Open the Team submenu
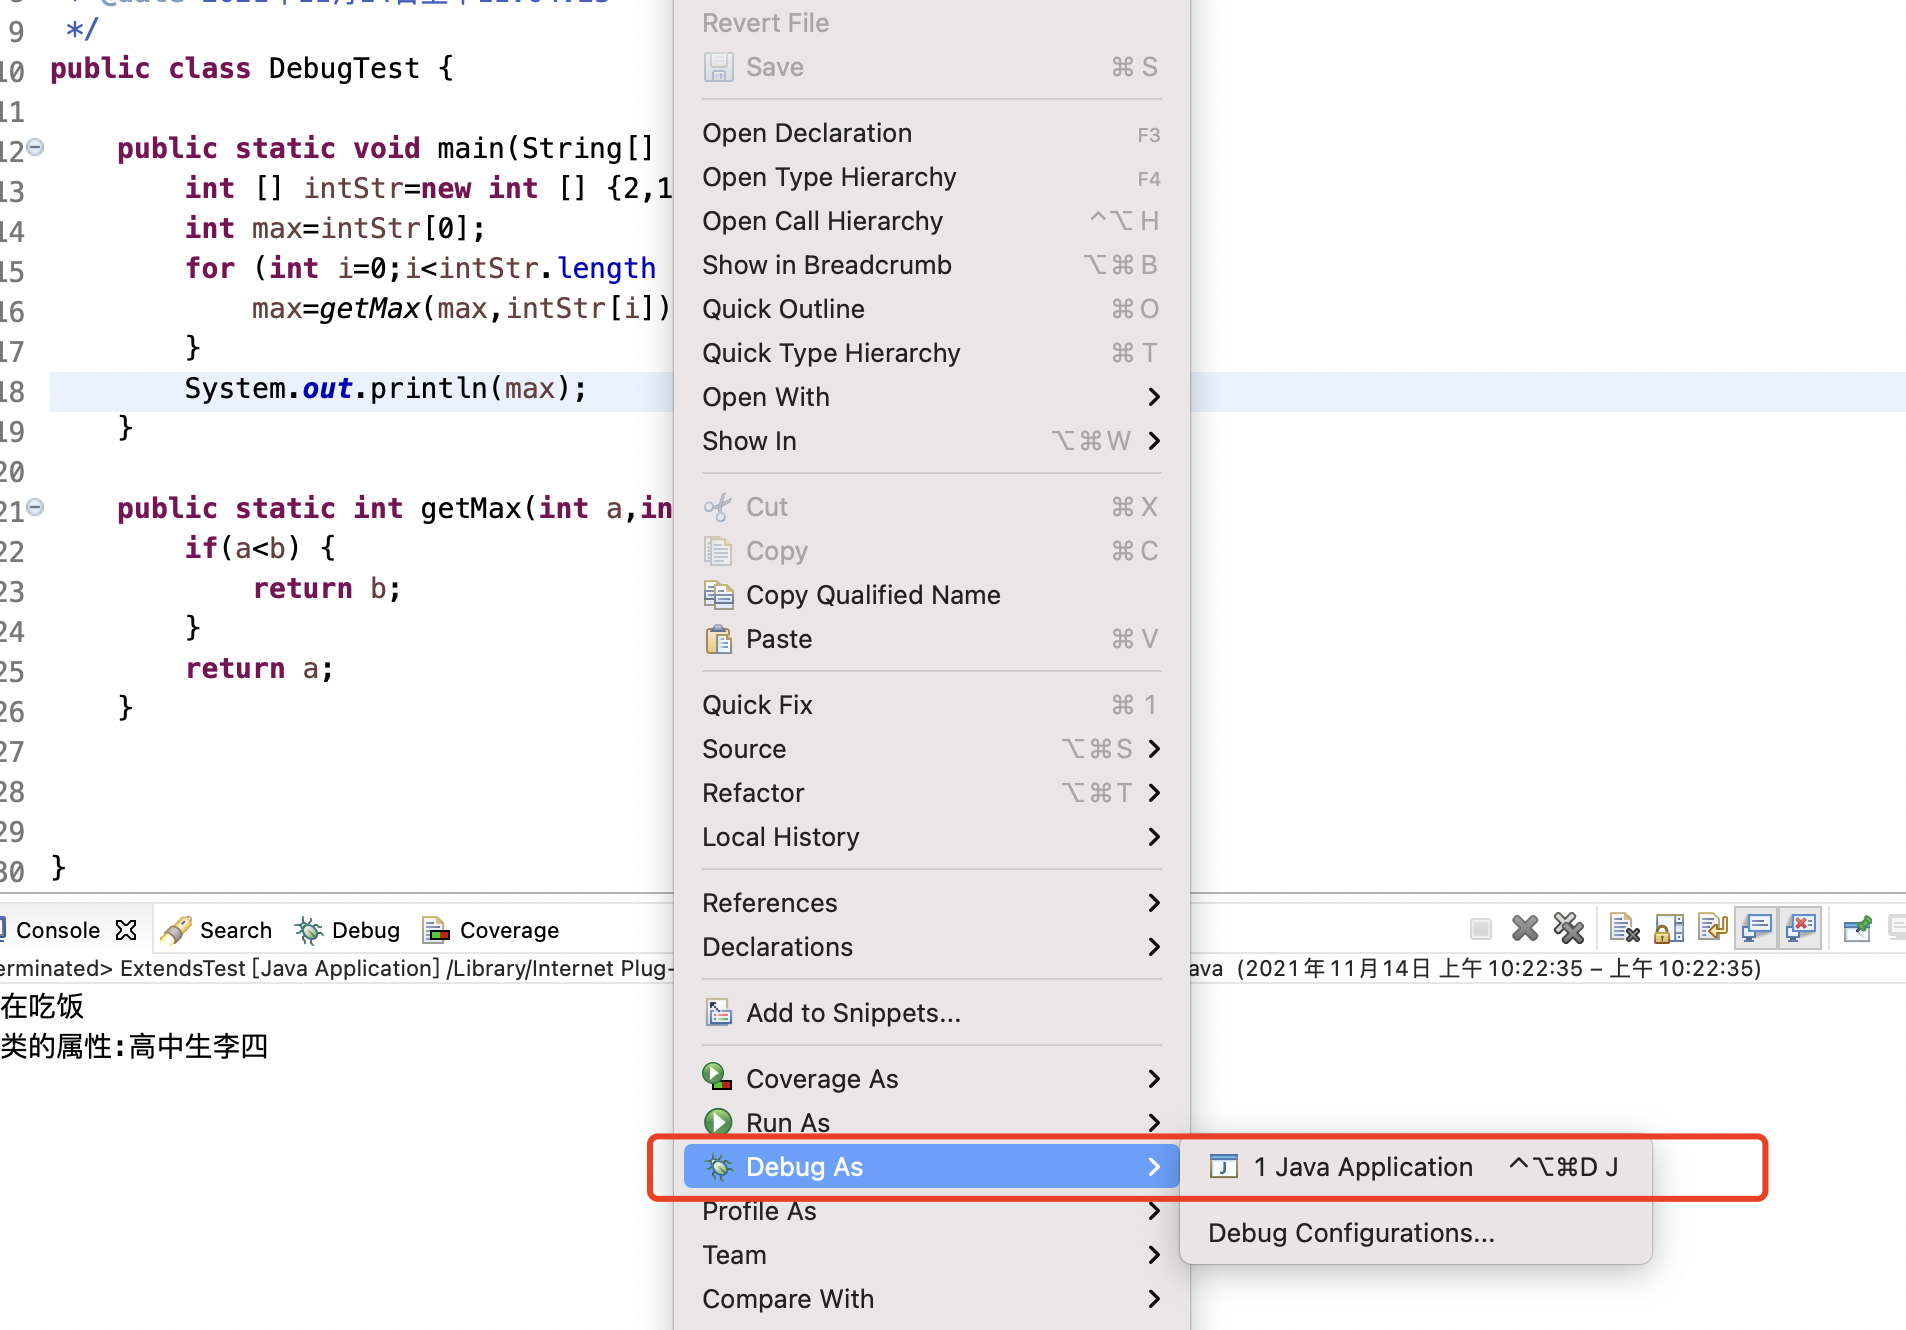The height and width of the screenshot is (1330, 1906). [x=931, y=1255]
